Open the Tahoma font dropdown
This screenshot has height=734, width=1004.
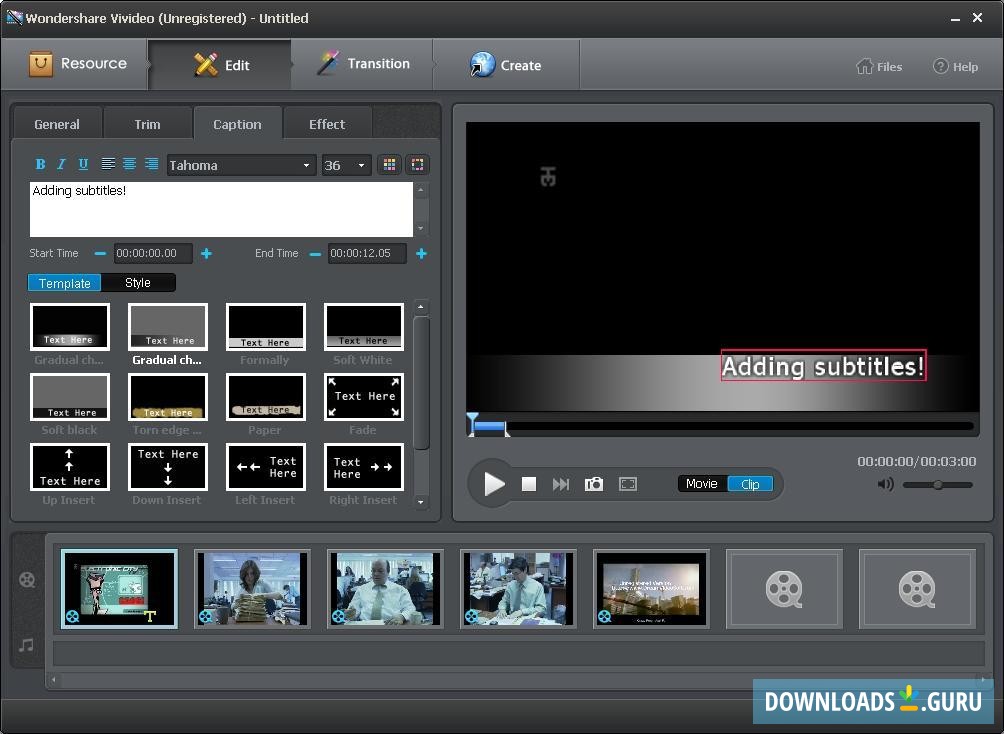point(240,164)
